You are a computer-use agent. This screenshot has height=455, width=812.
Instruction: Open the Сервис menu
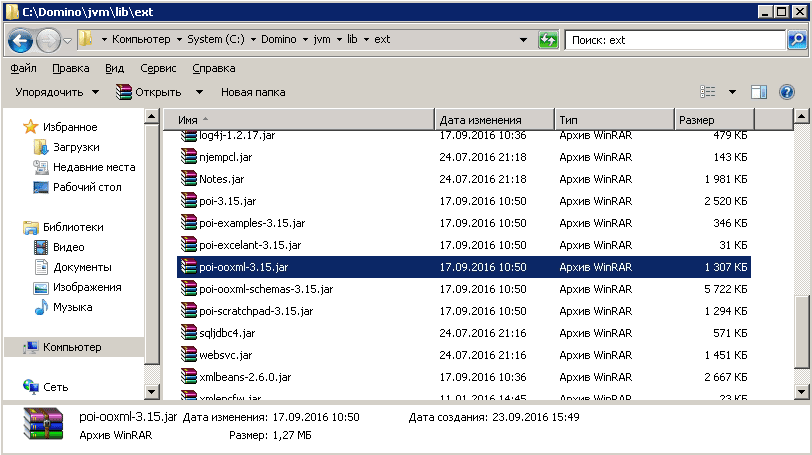click(158, 68)
